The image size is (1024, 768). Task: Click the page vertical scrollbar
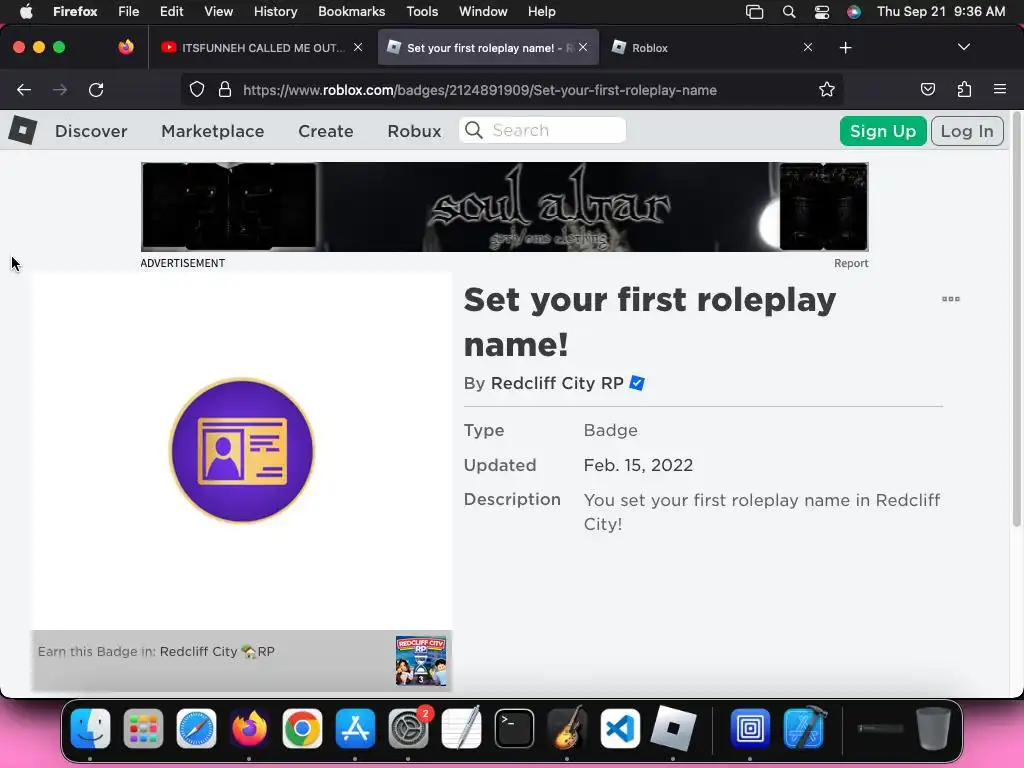[x=1016, y=320]
